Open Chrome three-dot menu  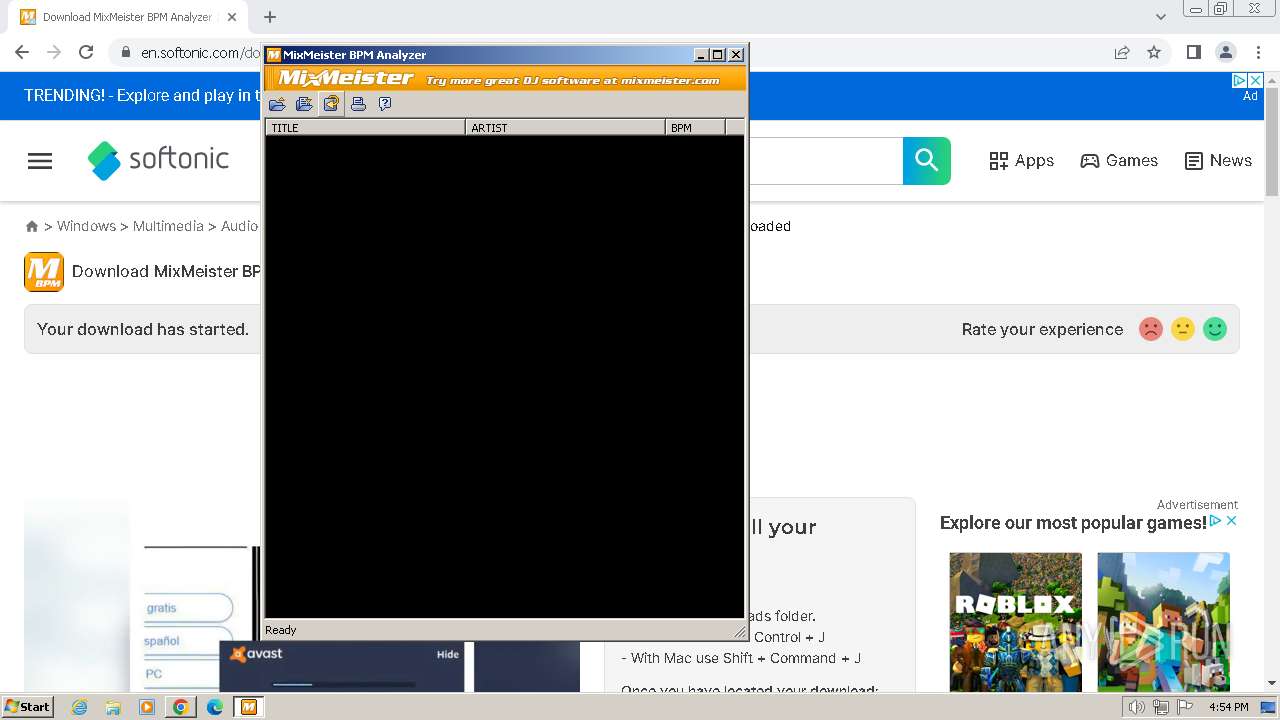pos(1258,52)
